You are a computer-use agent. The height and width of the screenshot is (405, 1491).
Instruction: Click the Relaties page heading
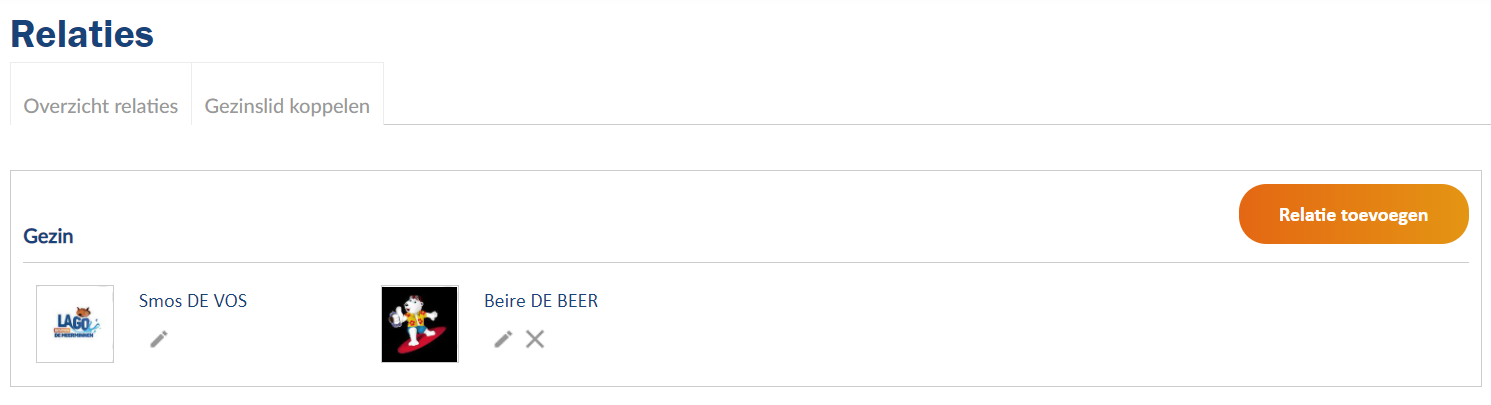coord(82,33)
